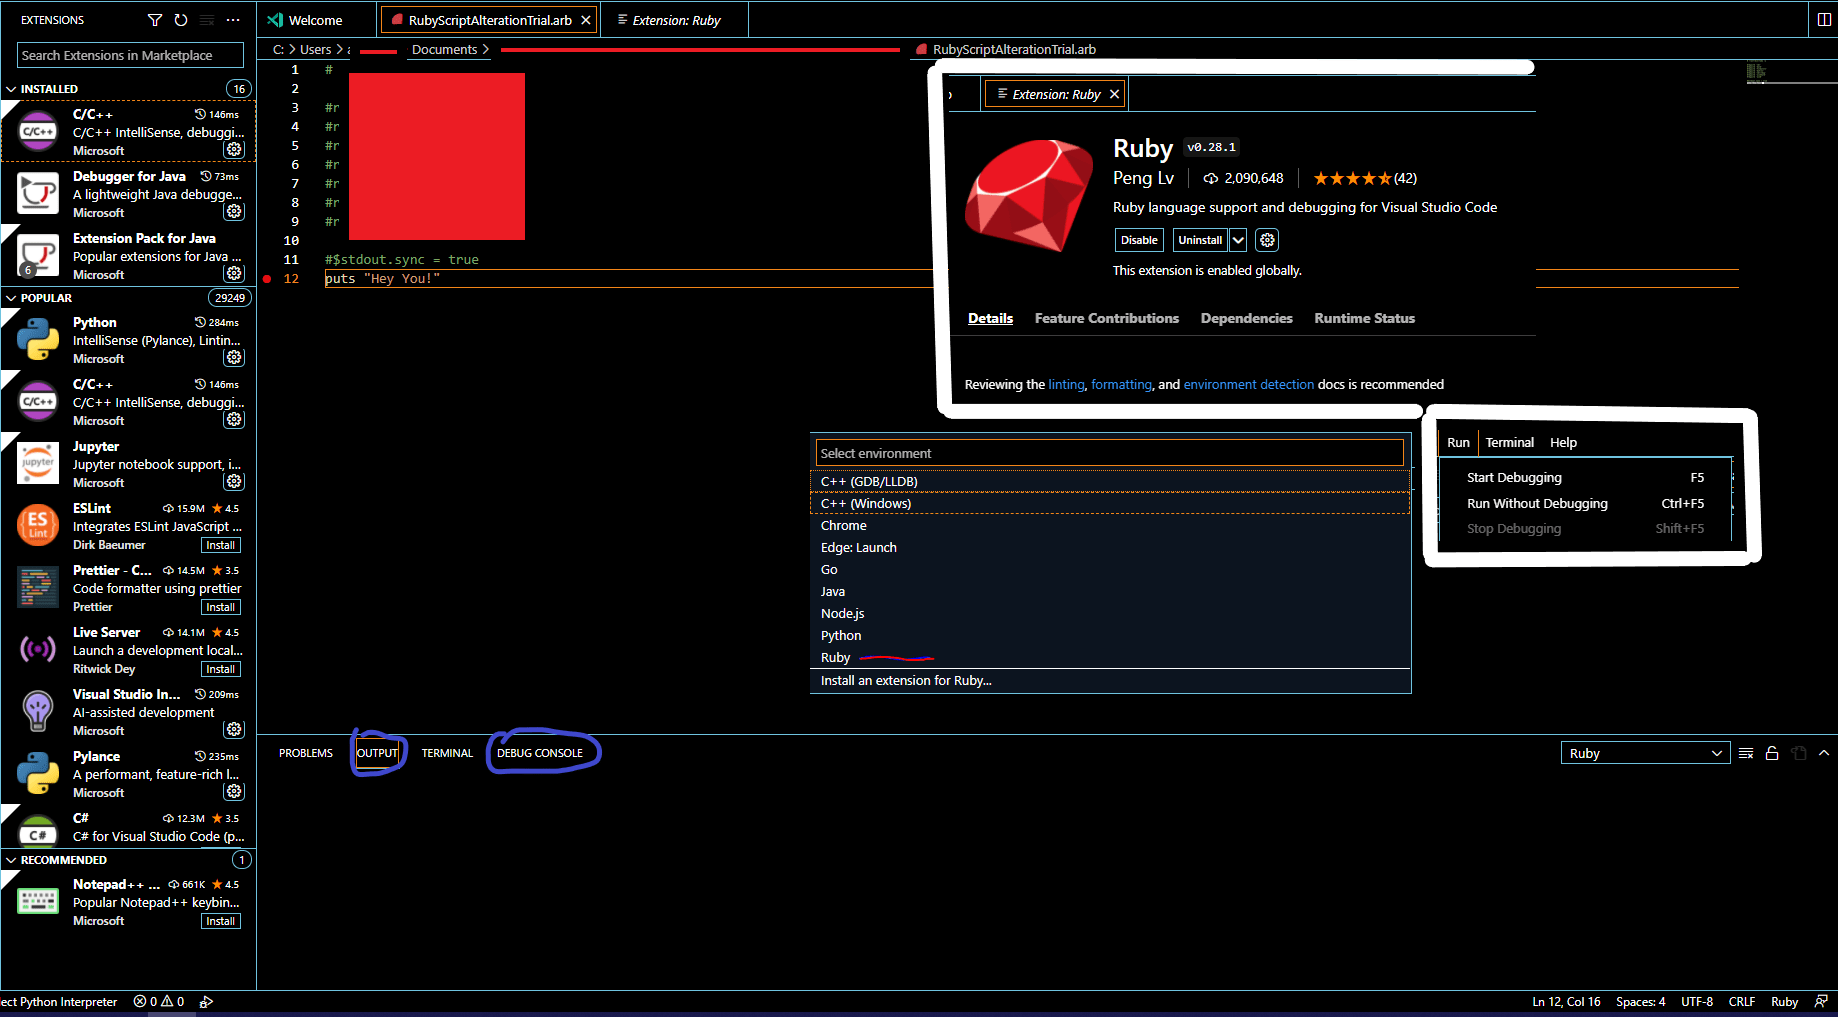1838x1017 pixels.
Task: Disable the Ruby extension
Action: [x=1138, y=239]
